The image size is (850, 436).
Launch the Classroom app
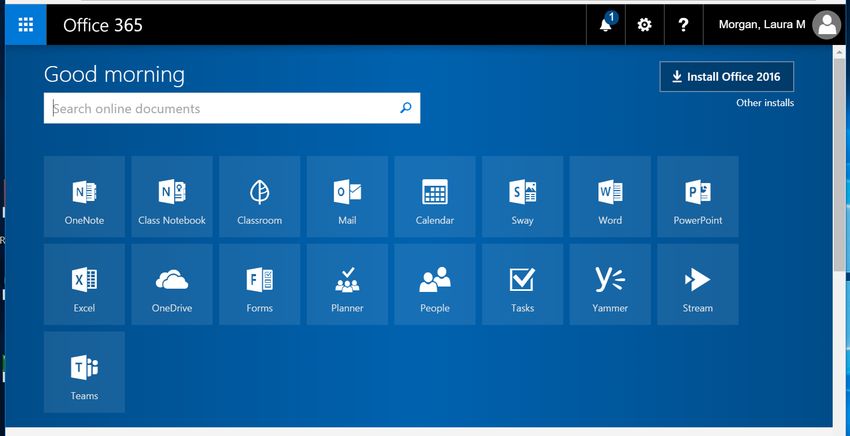(260, 196)
